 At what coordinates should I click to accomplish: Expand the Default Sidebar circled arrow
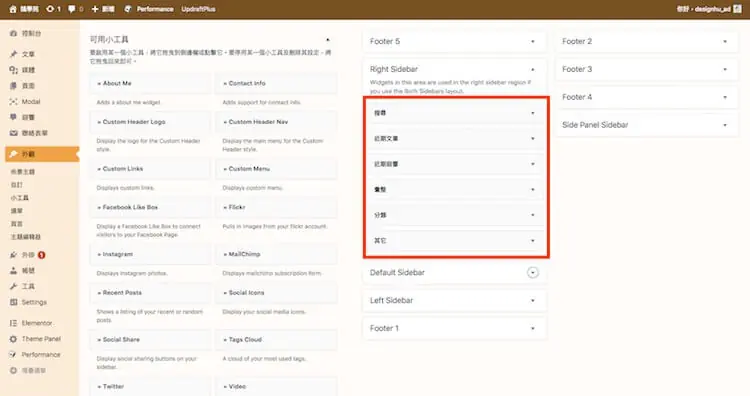(x=533, y=273)
